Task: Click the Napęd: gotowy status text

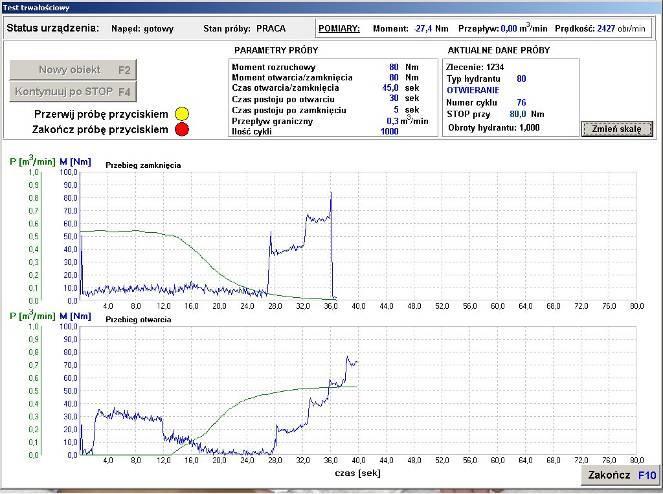Action: tap(142, 29)
